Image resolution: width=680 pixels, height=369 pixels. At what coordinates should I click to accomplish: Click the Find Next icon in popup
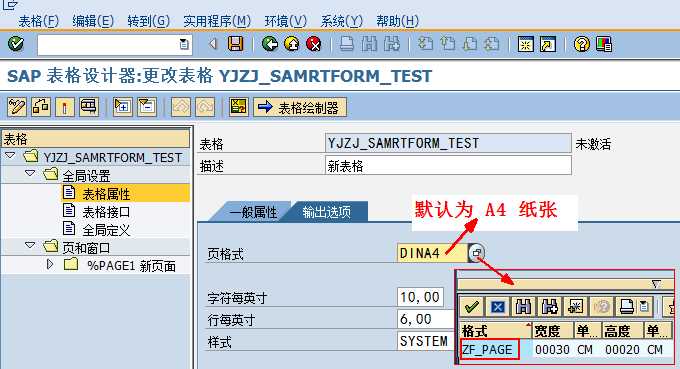549,307
